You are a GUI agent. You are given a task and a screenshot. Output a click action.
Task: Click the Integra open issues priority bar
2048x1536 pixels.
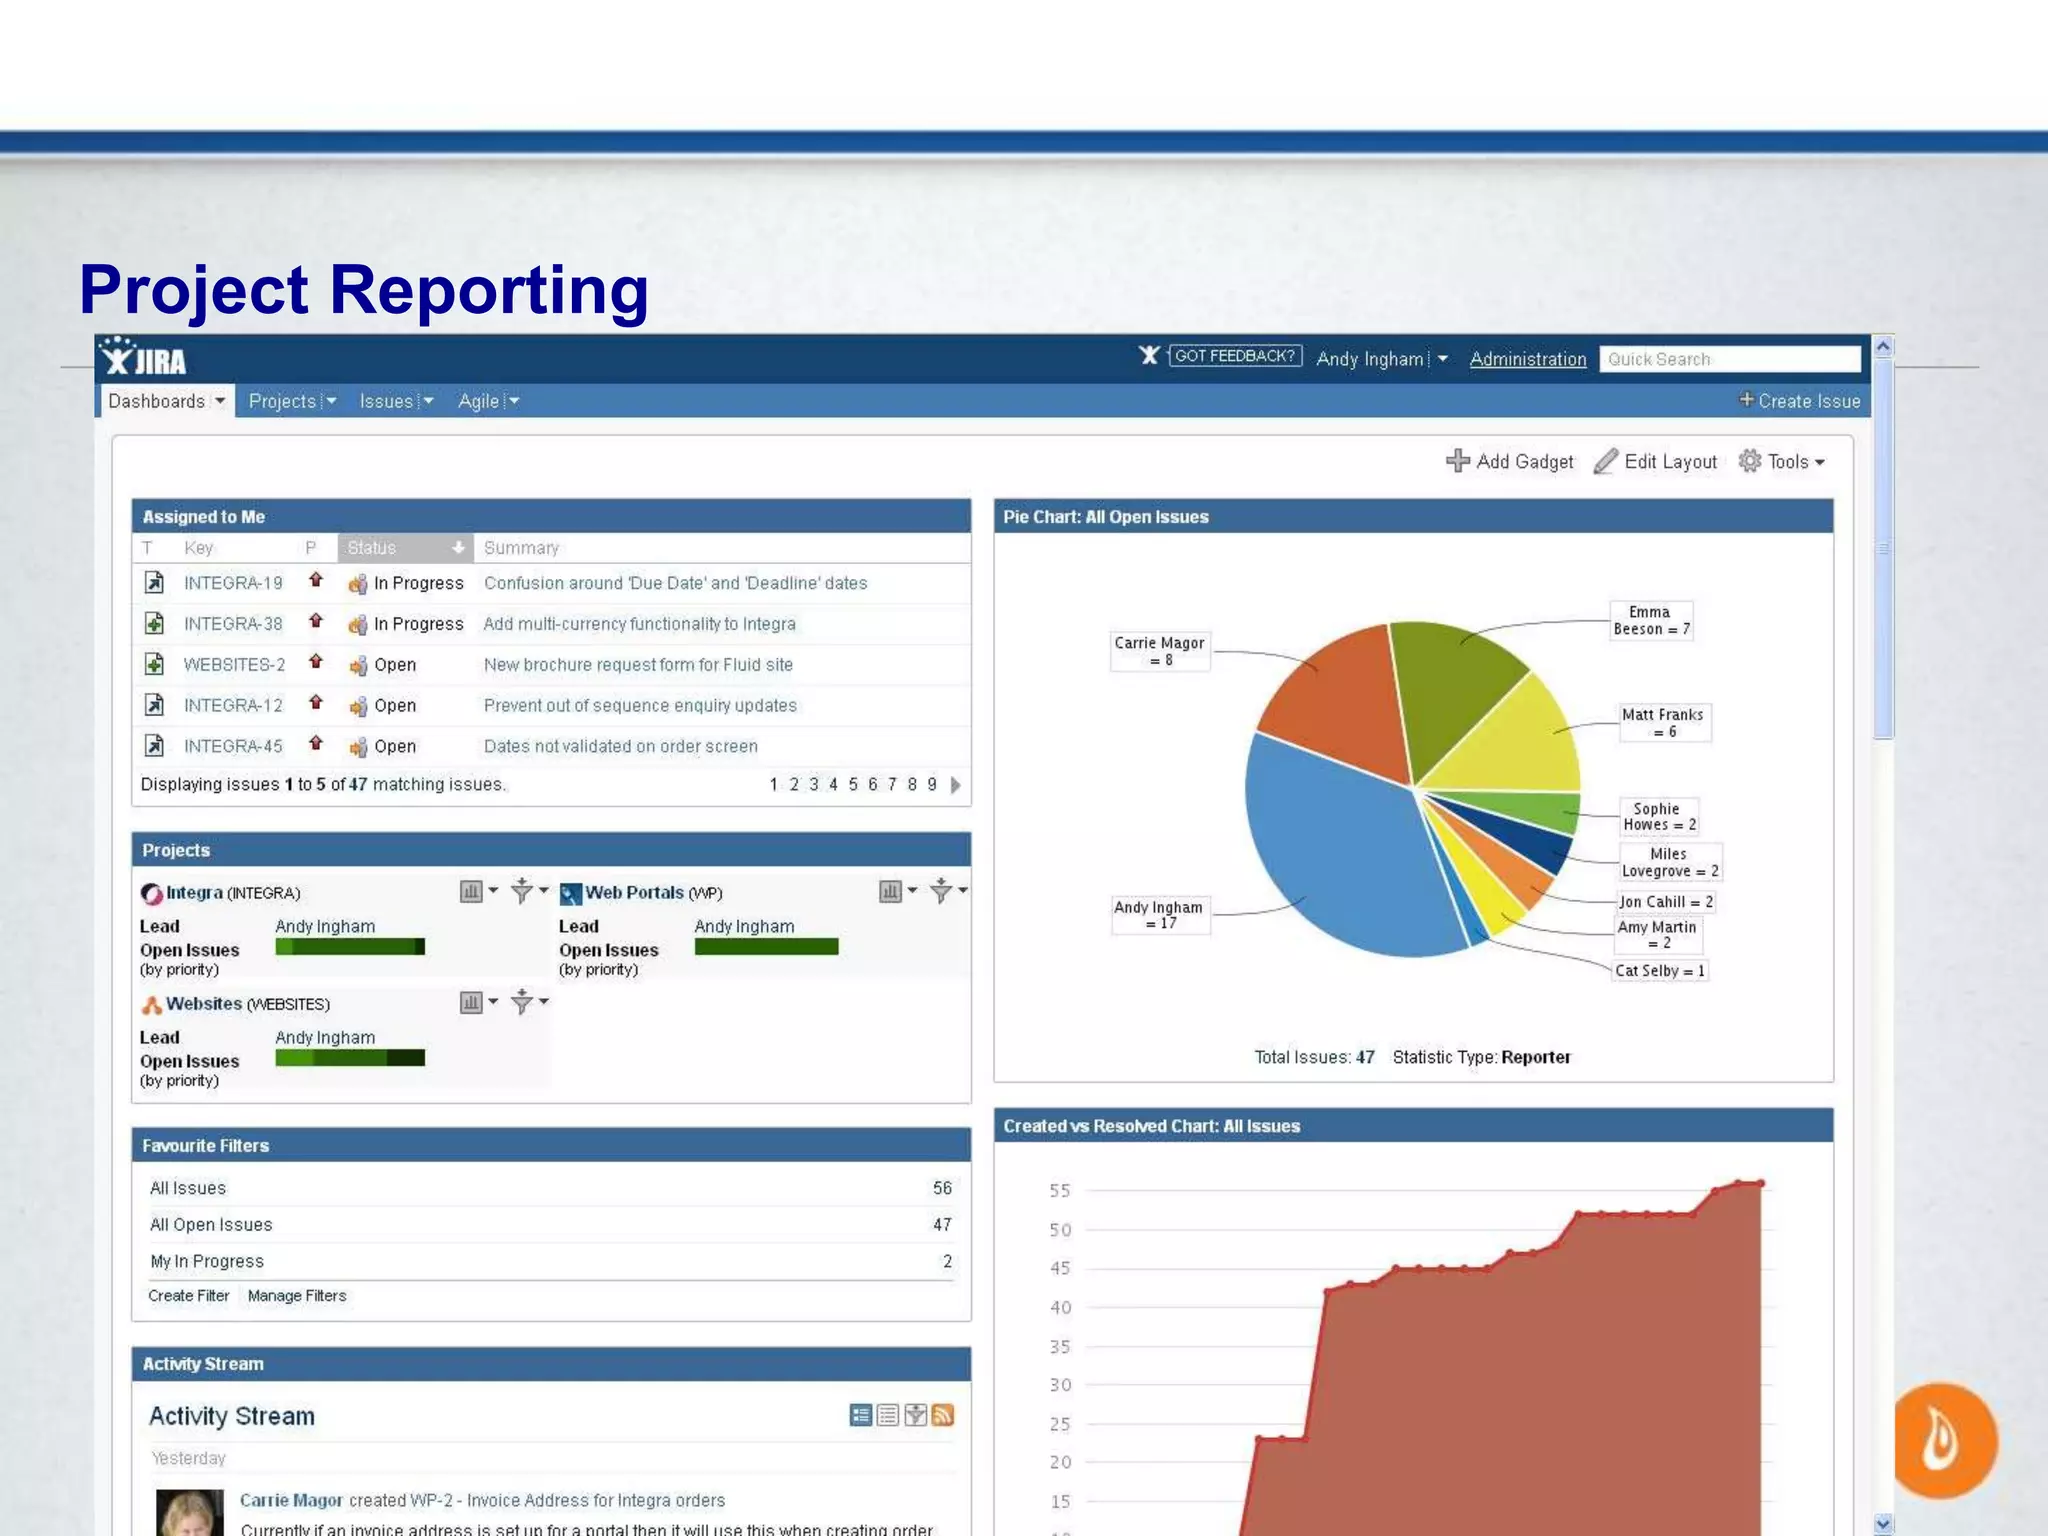pos(350,947)
